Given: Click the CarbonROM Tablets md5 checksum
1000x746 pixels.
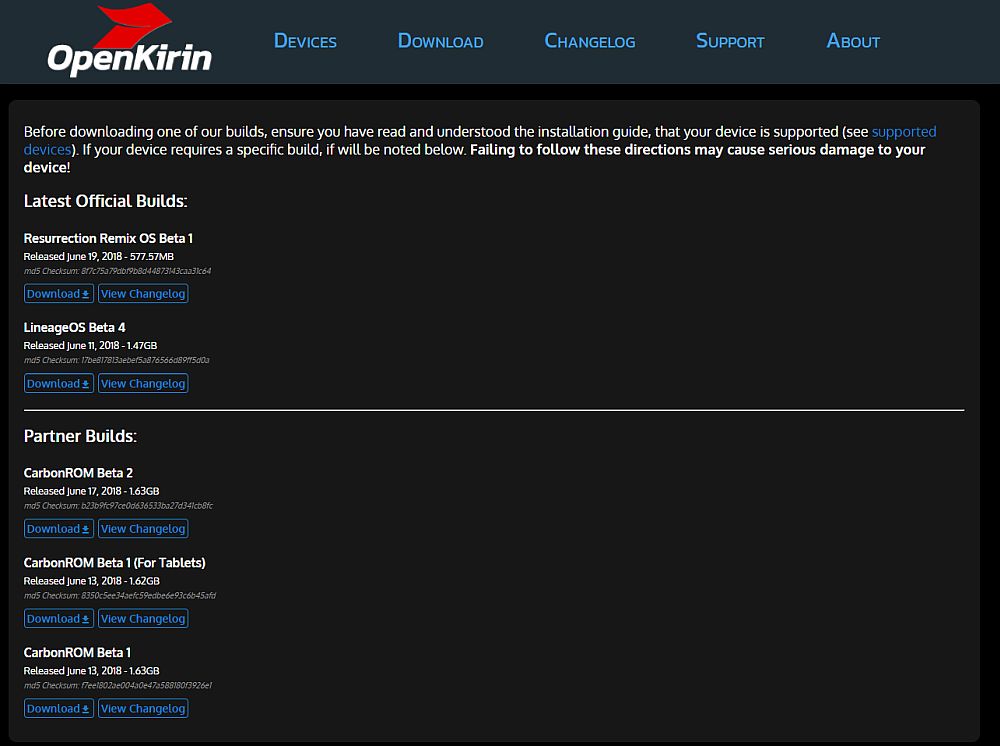Looking at the screenshot, I should (120, 596).
